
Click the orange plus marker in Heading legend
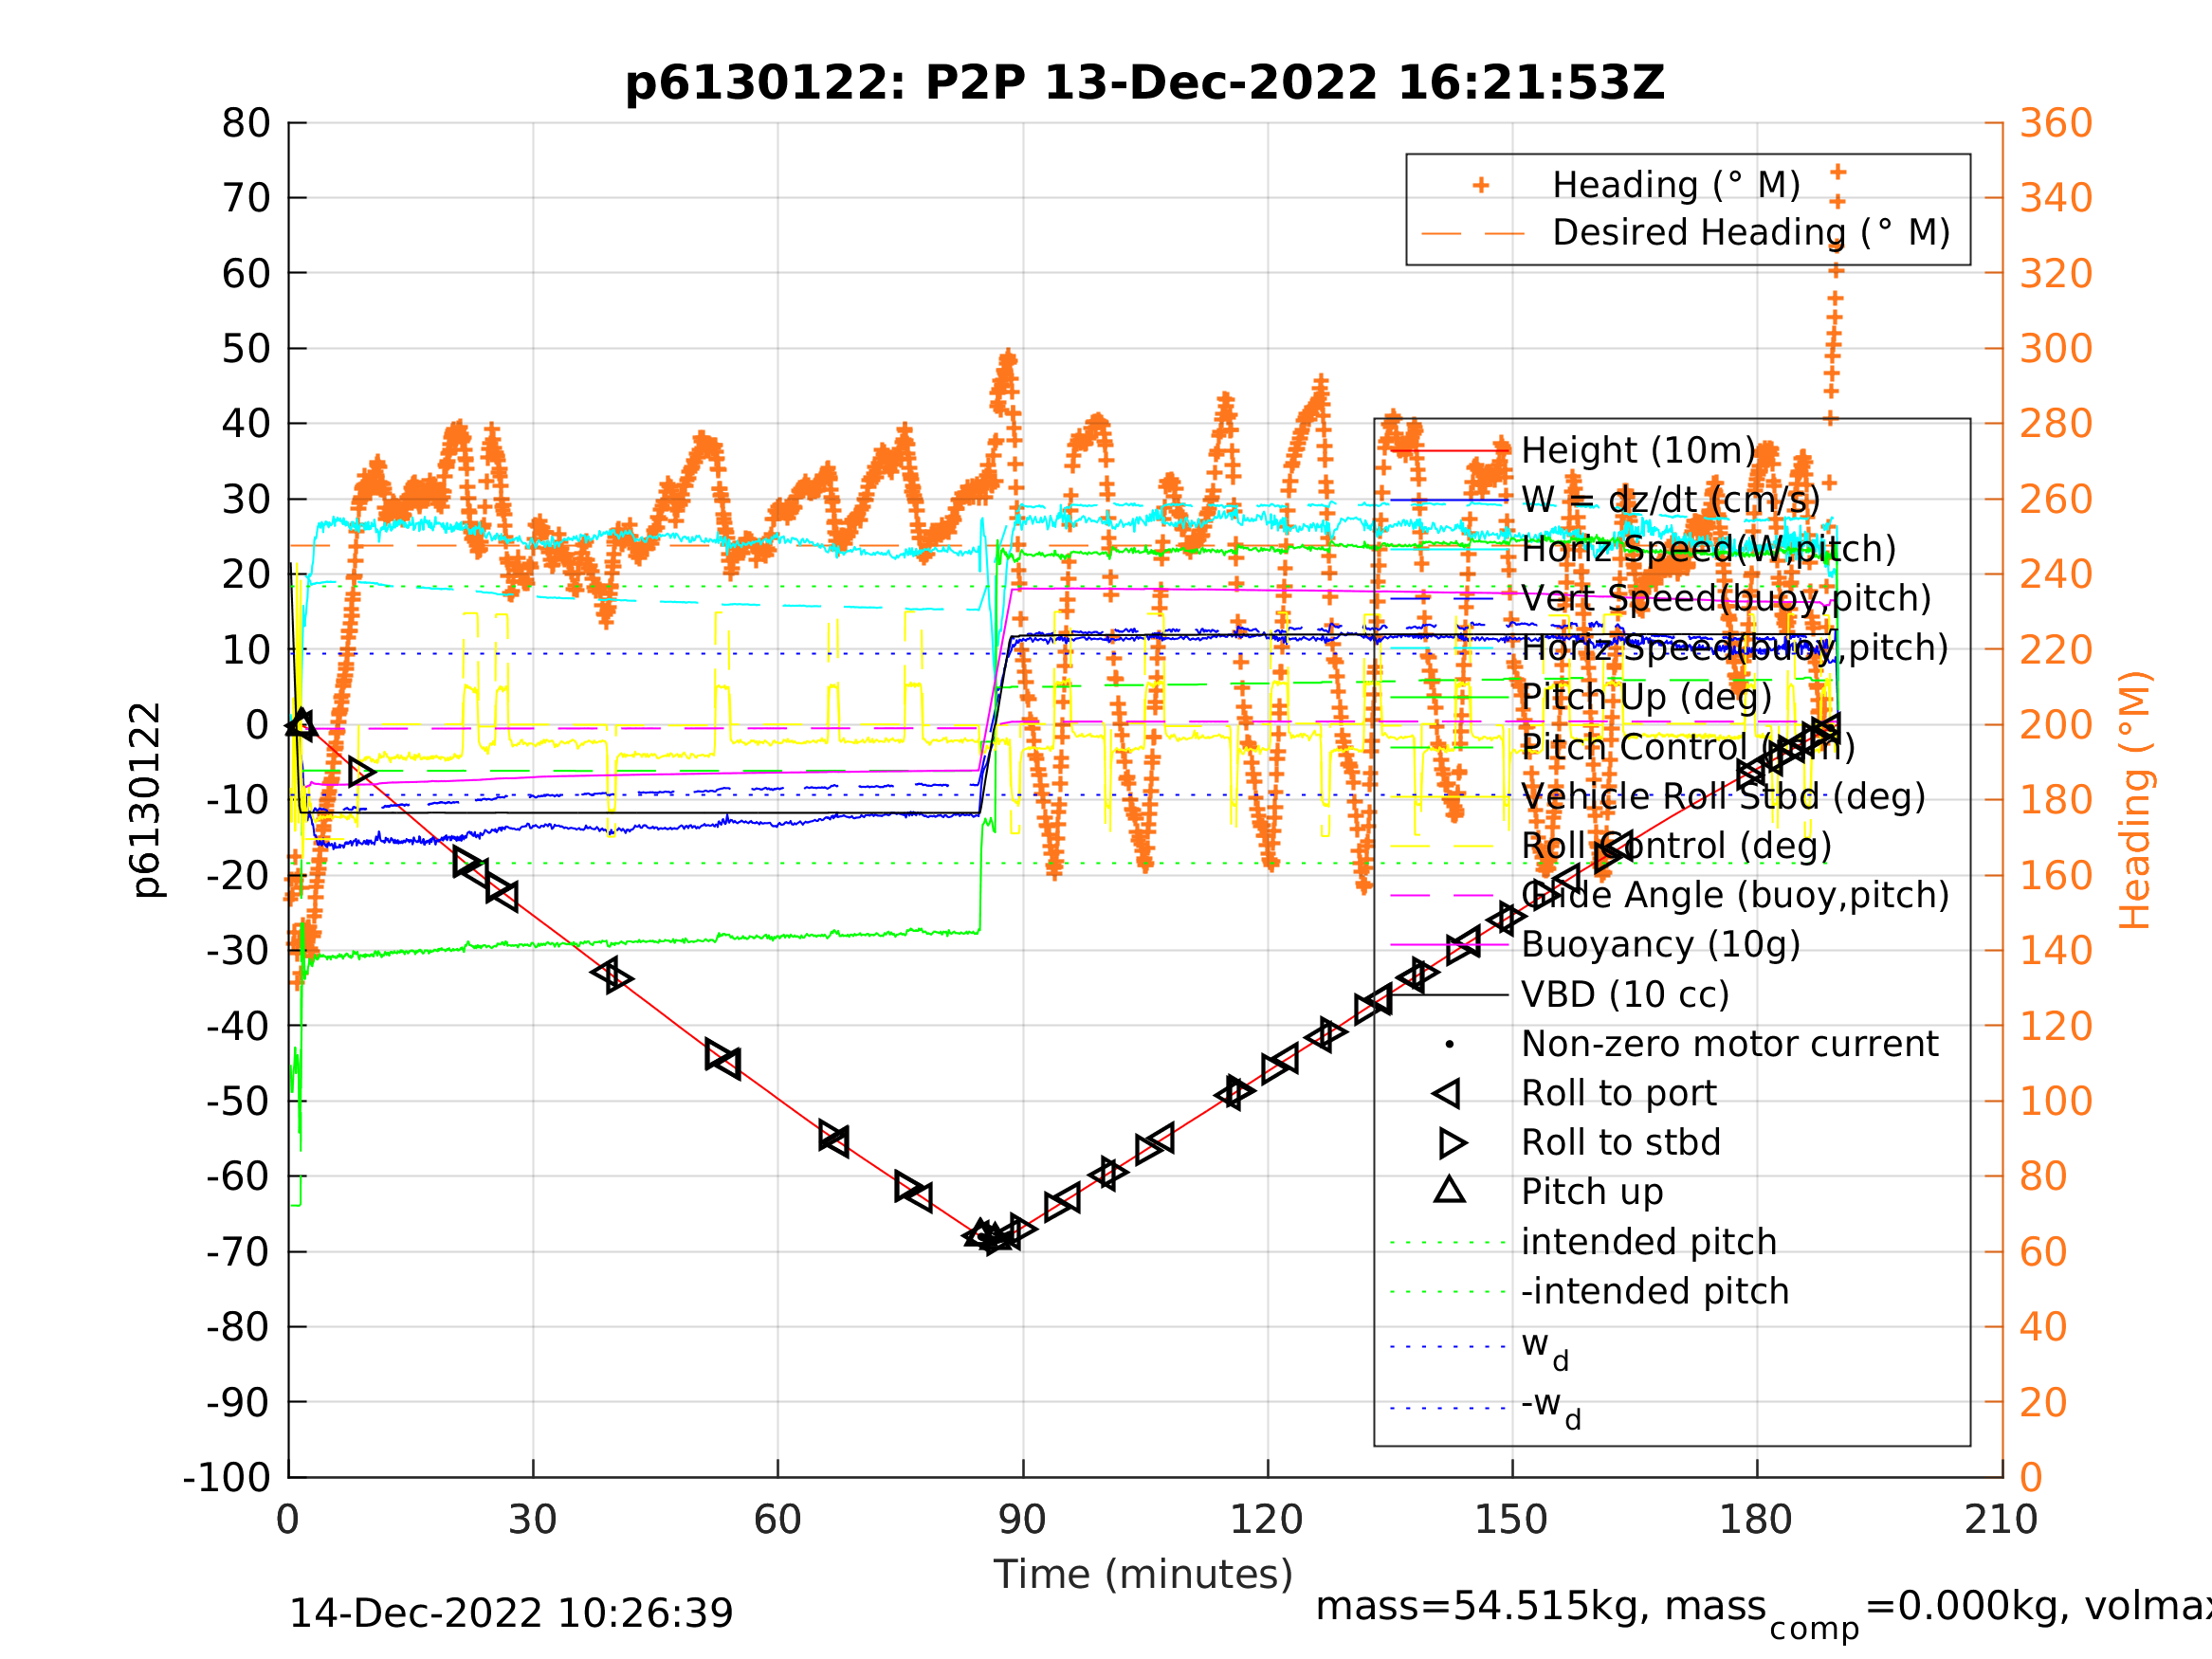[1481, 185]
